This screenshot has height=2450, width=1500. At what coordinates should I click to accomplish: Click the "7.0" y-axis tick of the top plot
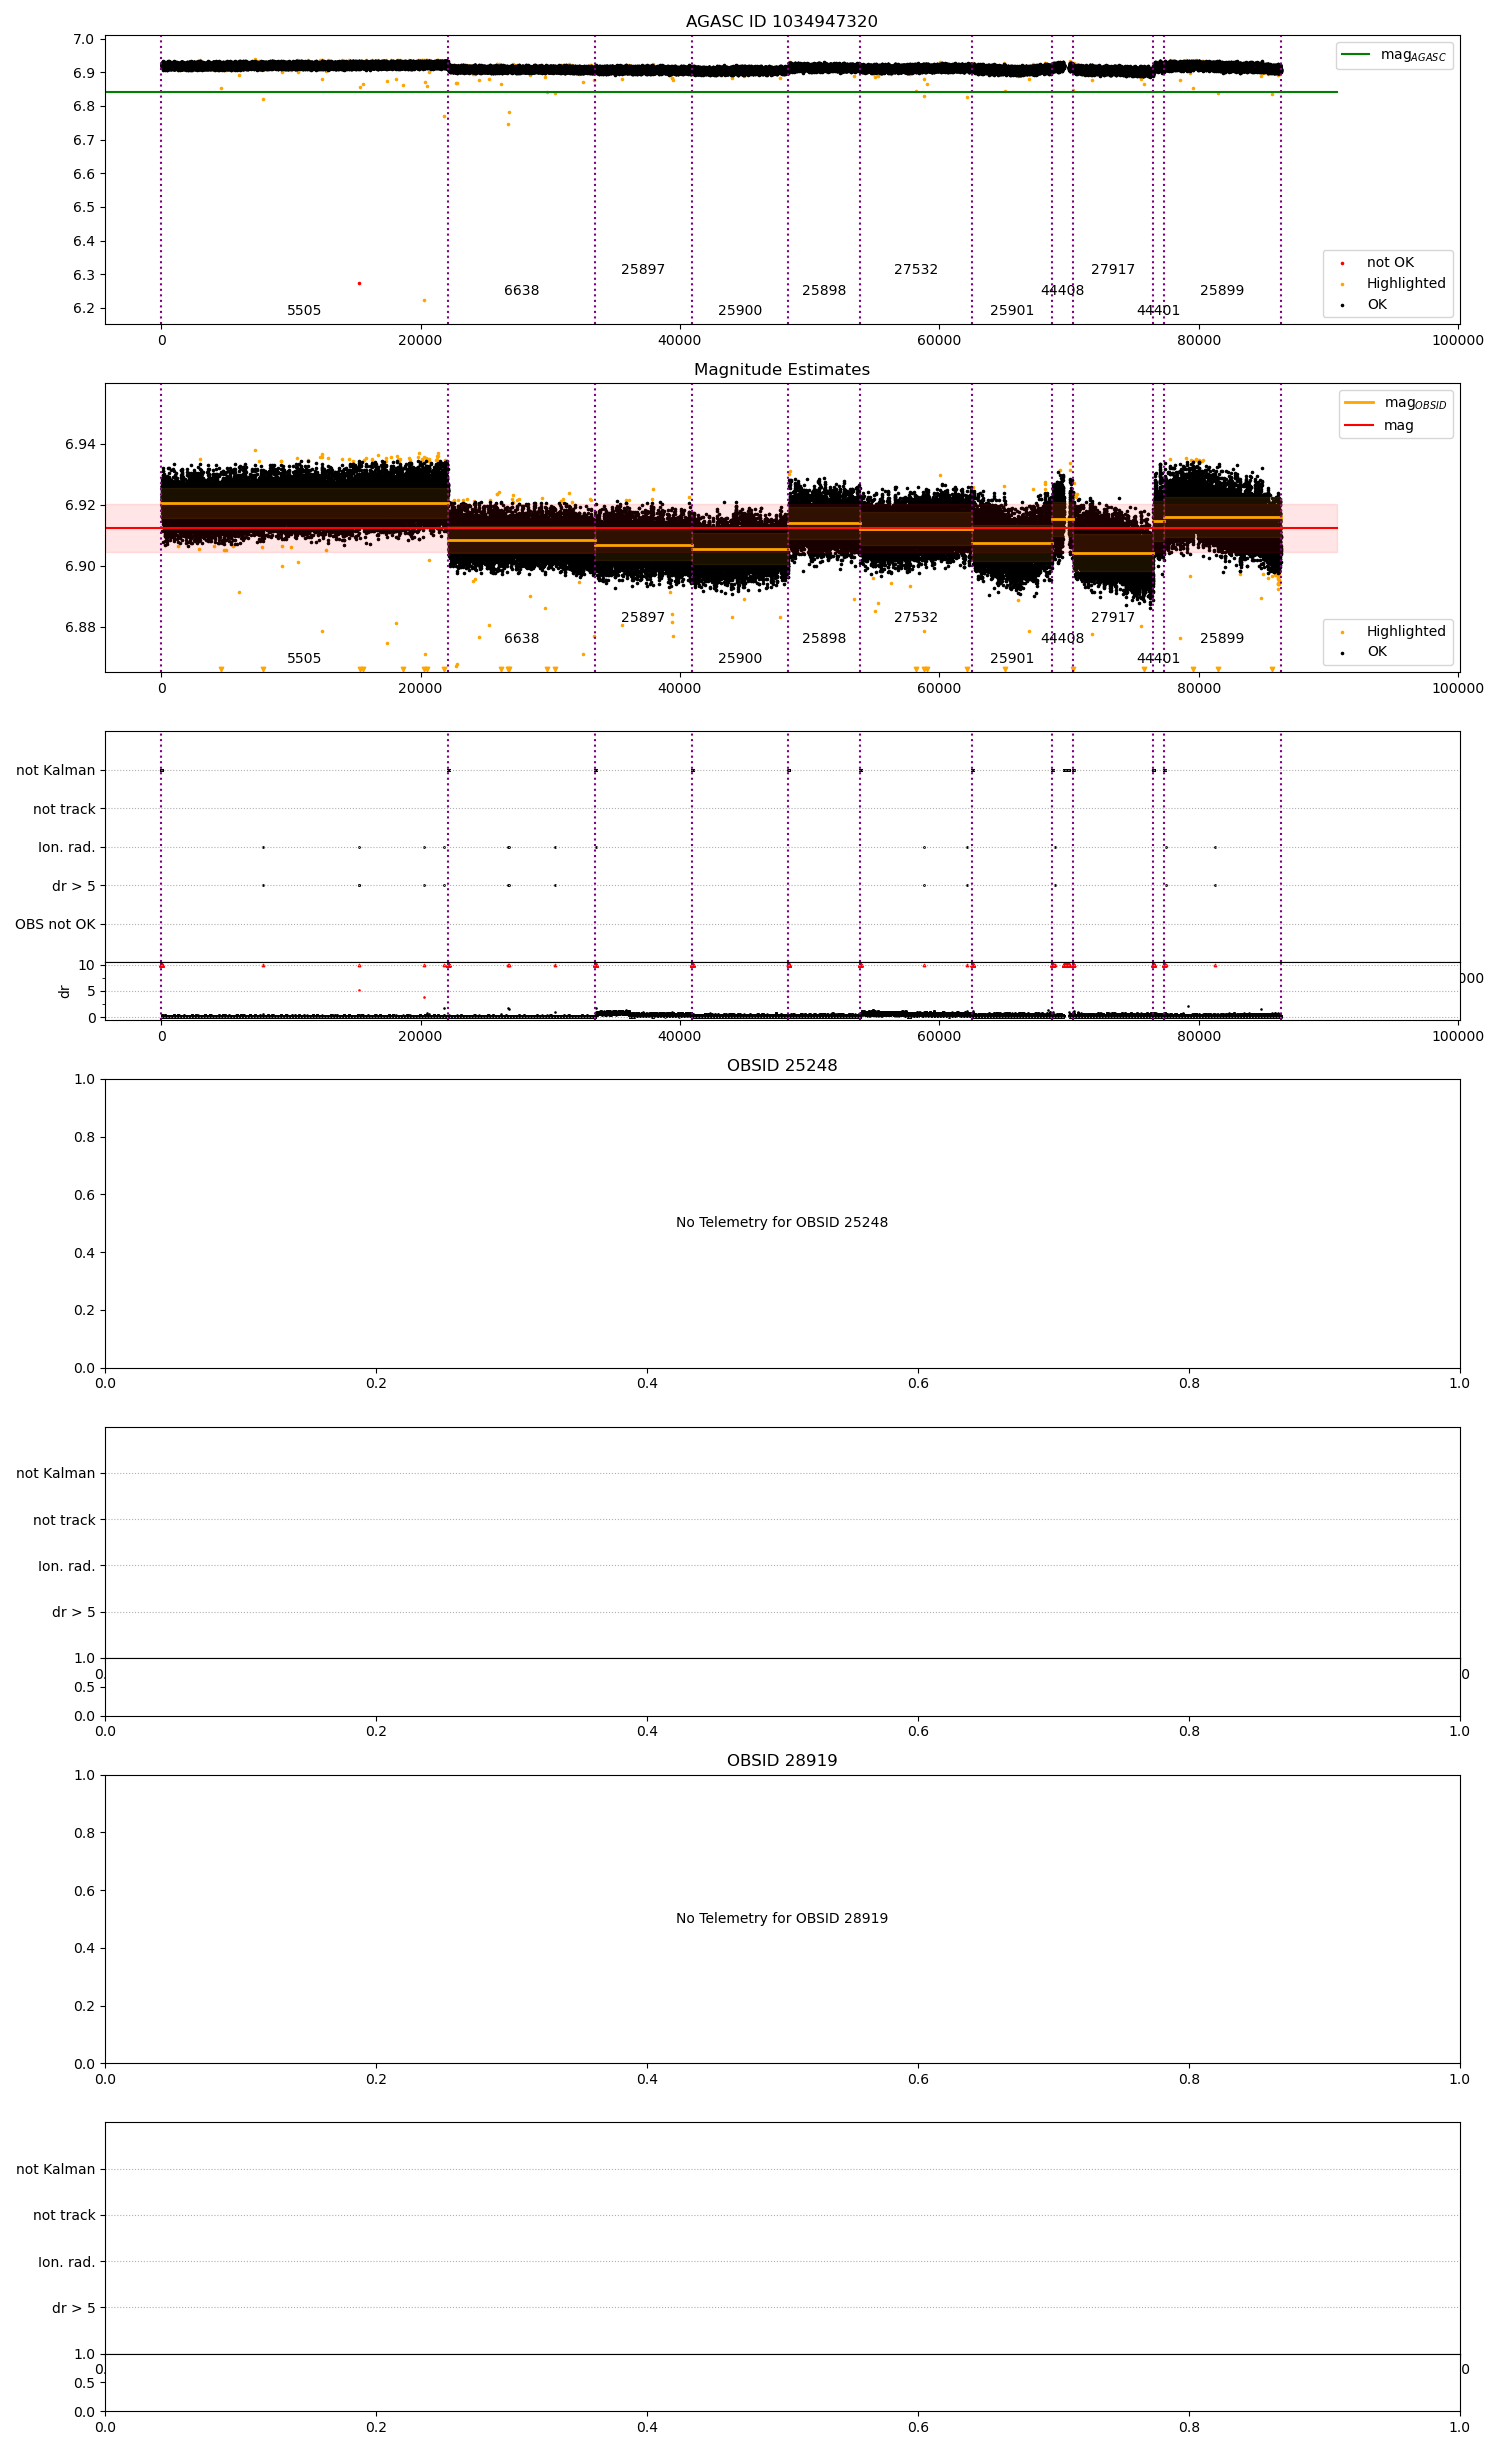point(83,39)
